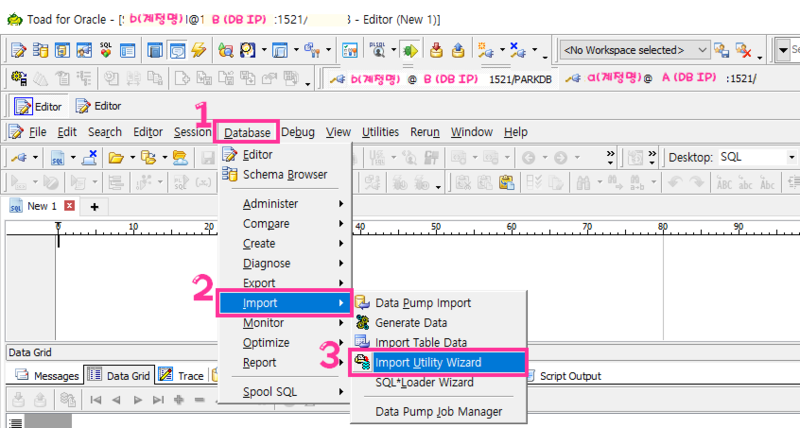Open the Window menu

(471, 132)
